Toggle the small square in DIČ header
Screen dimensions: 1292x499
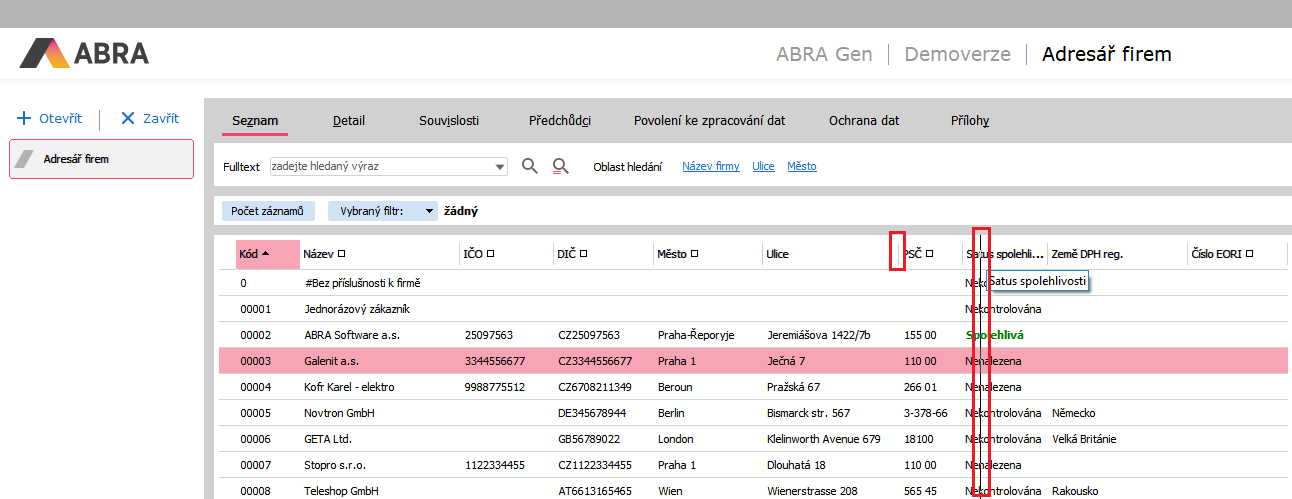click(x=584, y=254)
